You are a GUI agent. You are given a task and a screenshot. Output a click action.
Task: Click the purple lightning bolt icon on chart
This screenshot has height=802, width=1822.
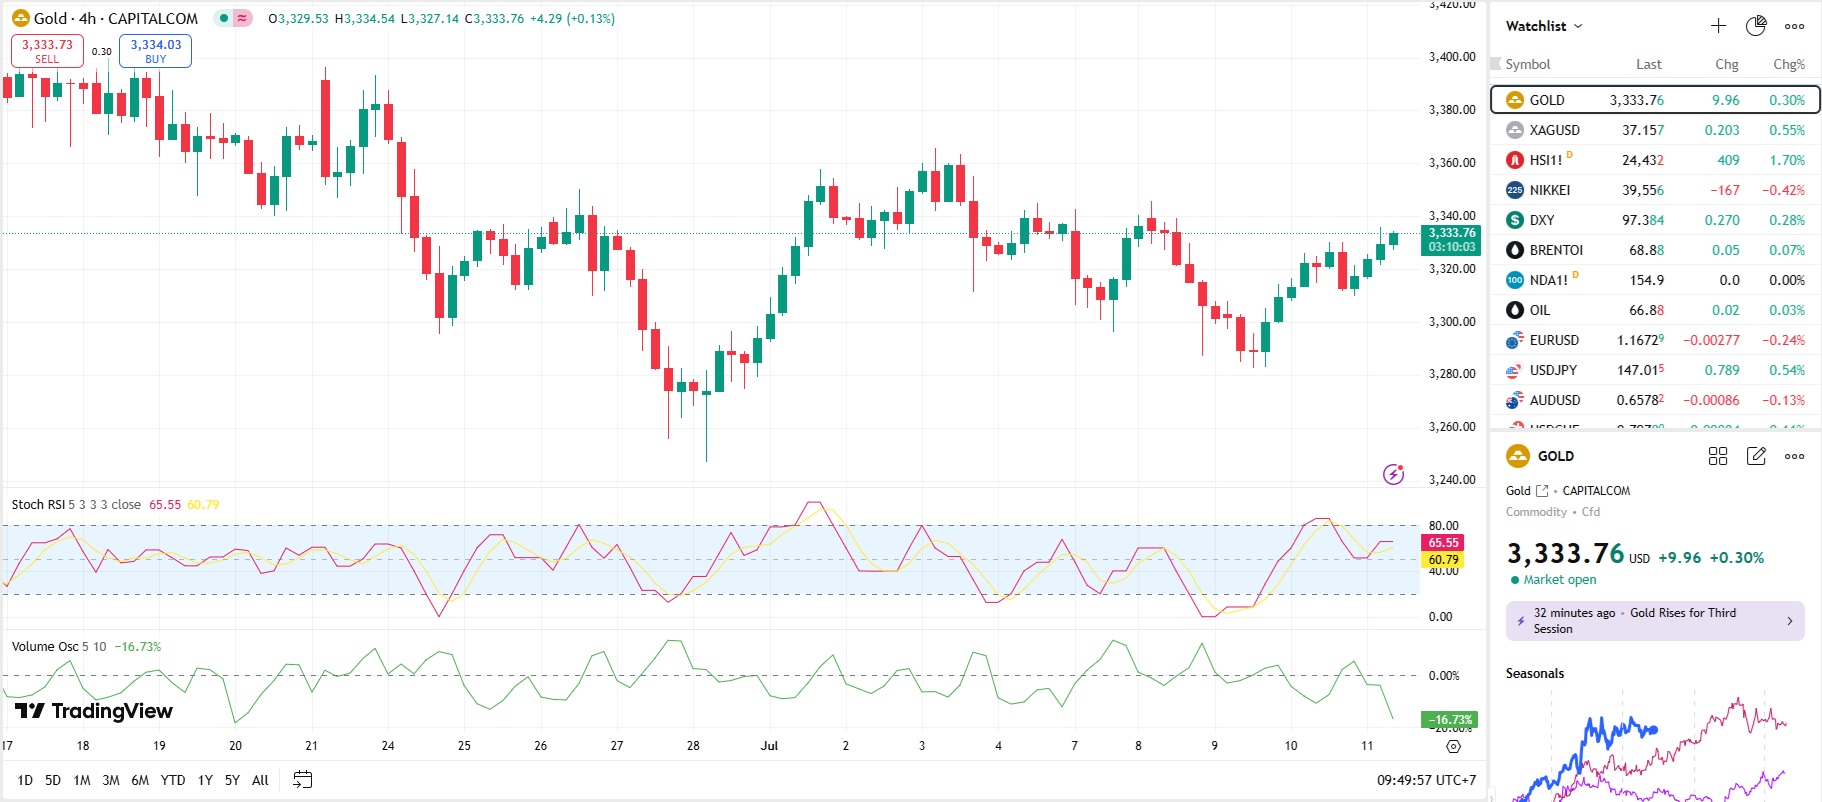(x=1393, y=473)
